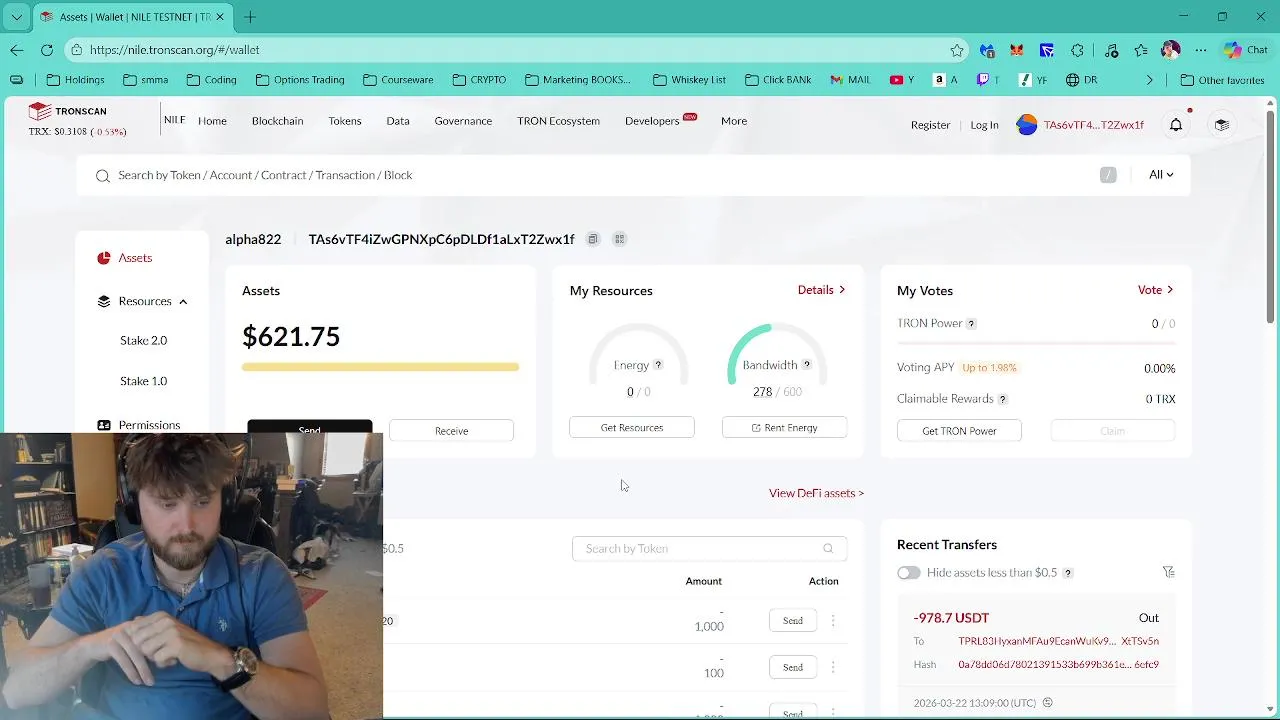
Task: Open the CRYPTO bookmarks folder
Action: pyautogui.click(x=479, y=80)
